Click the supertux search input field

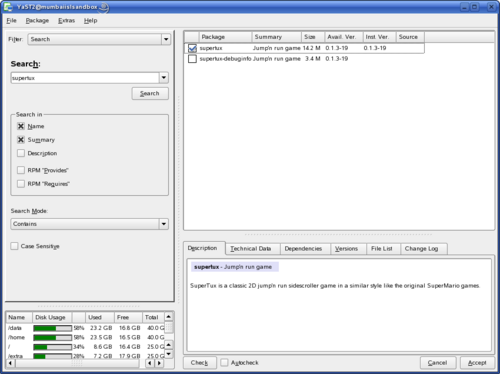[x=85, y=78]
